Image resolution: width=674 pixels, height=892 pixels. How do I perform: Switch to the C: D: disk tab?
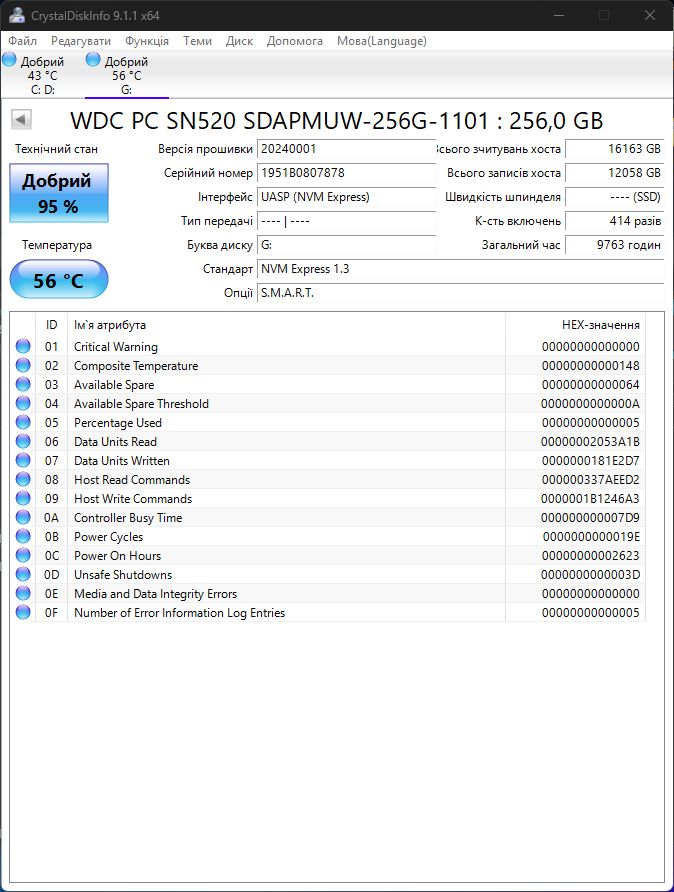coord(43,75)
